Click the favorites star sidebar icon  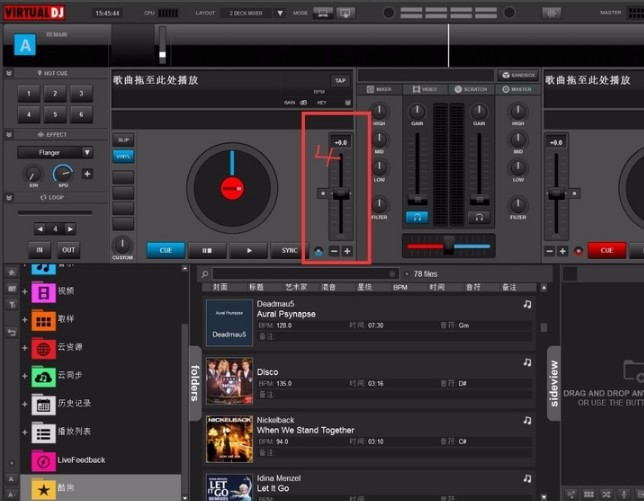click(x=12, y=272)
